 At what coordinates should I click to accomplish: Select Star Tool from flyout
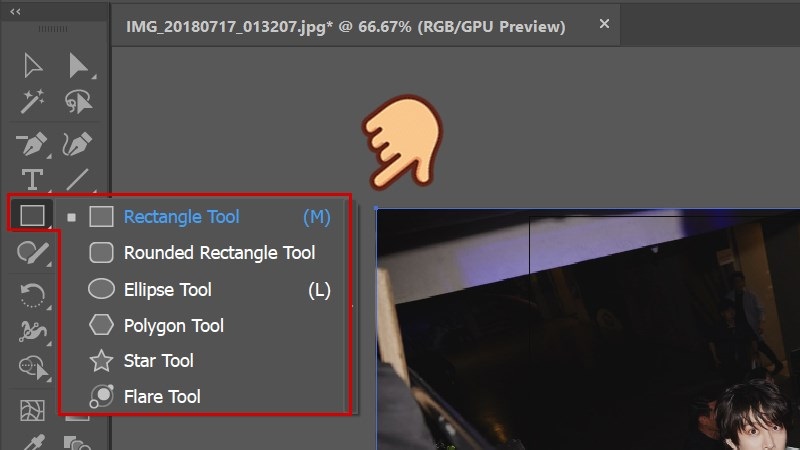point(158,361)
